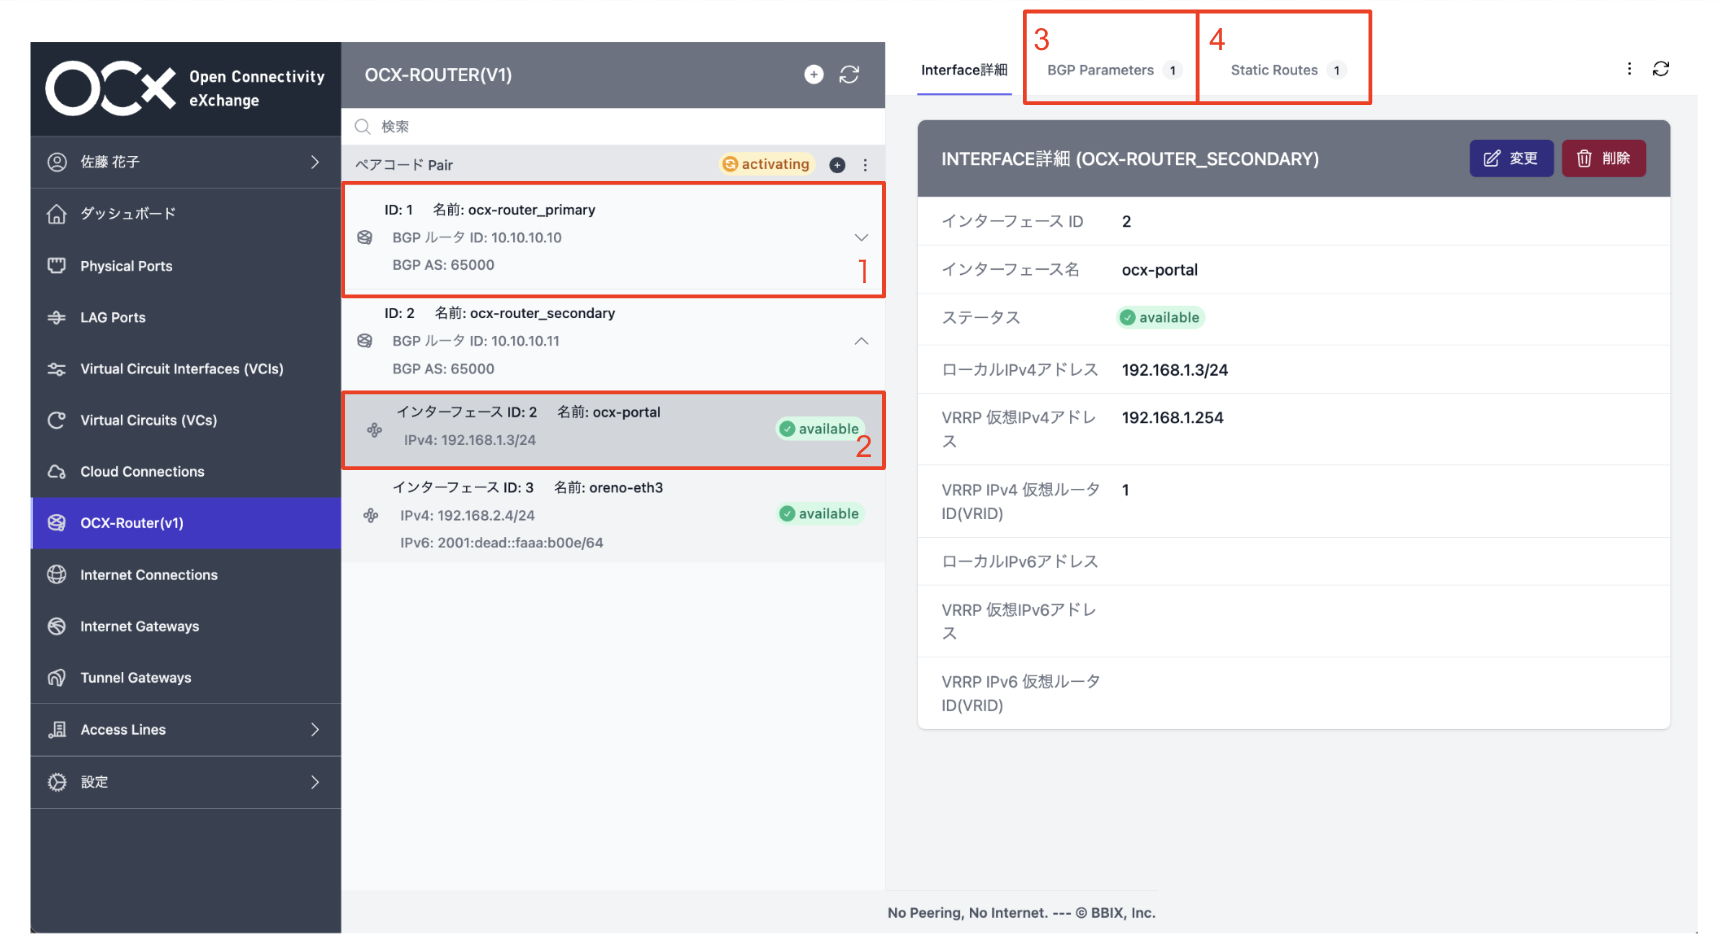
Task: Click the ダッシュボード home icon
Action: coord(57,214)
